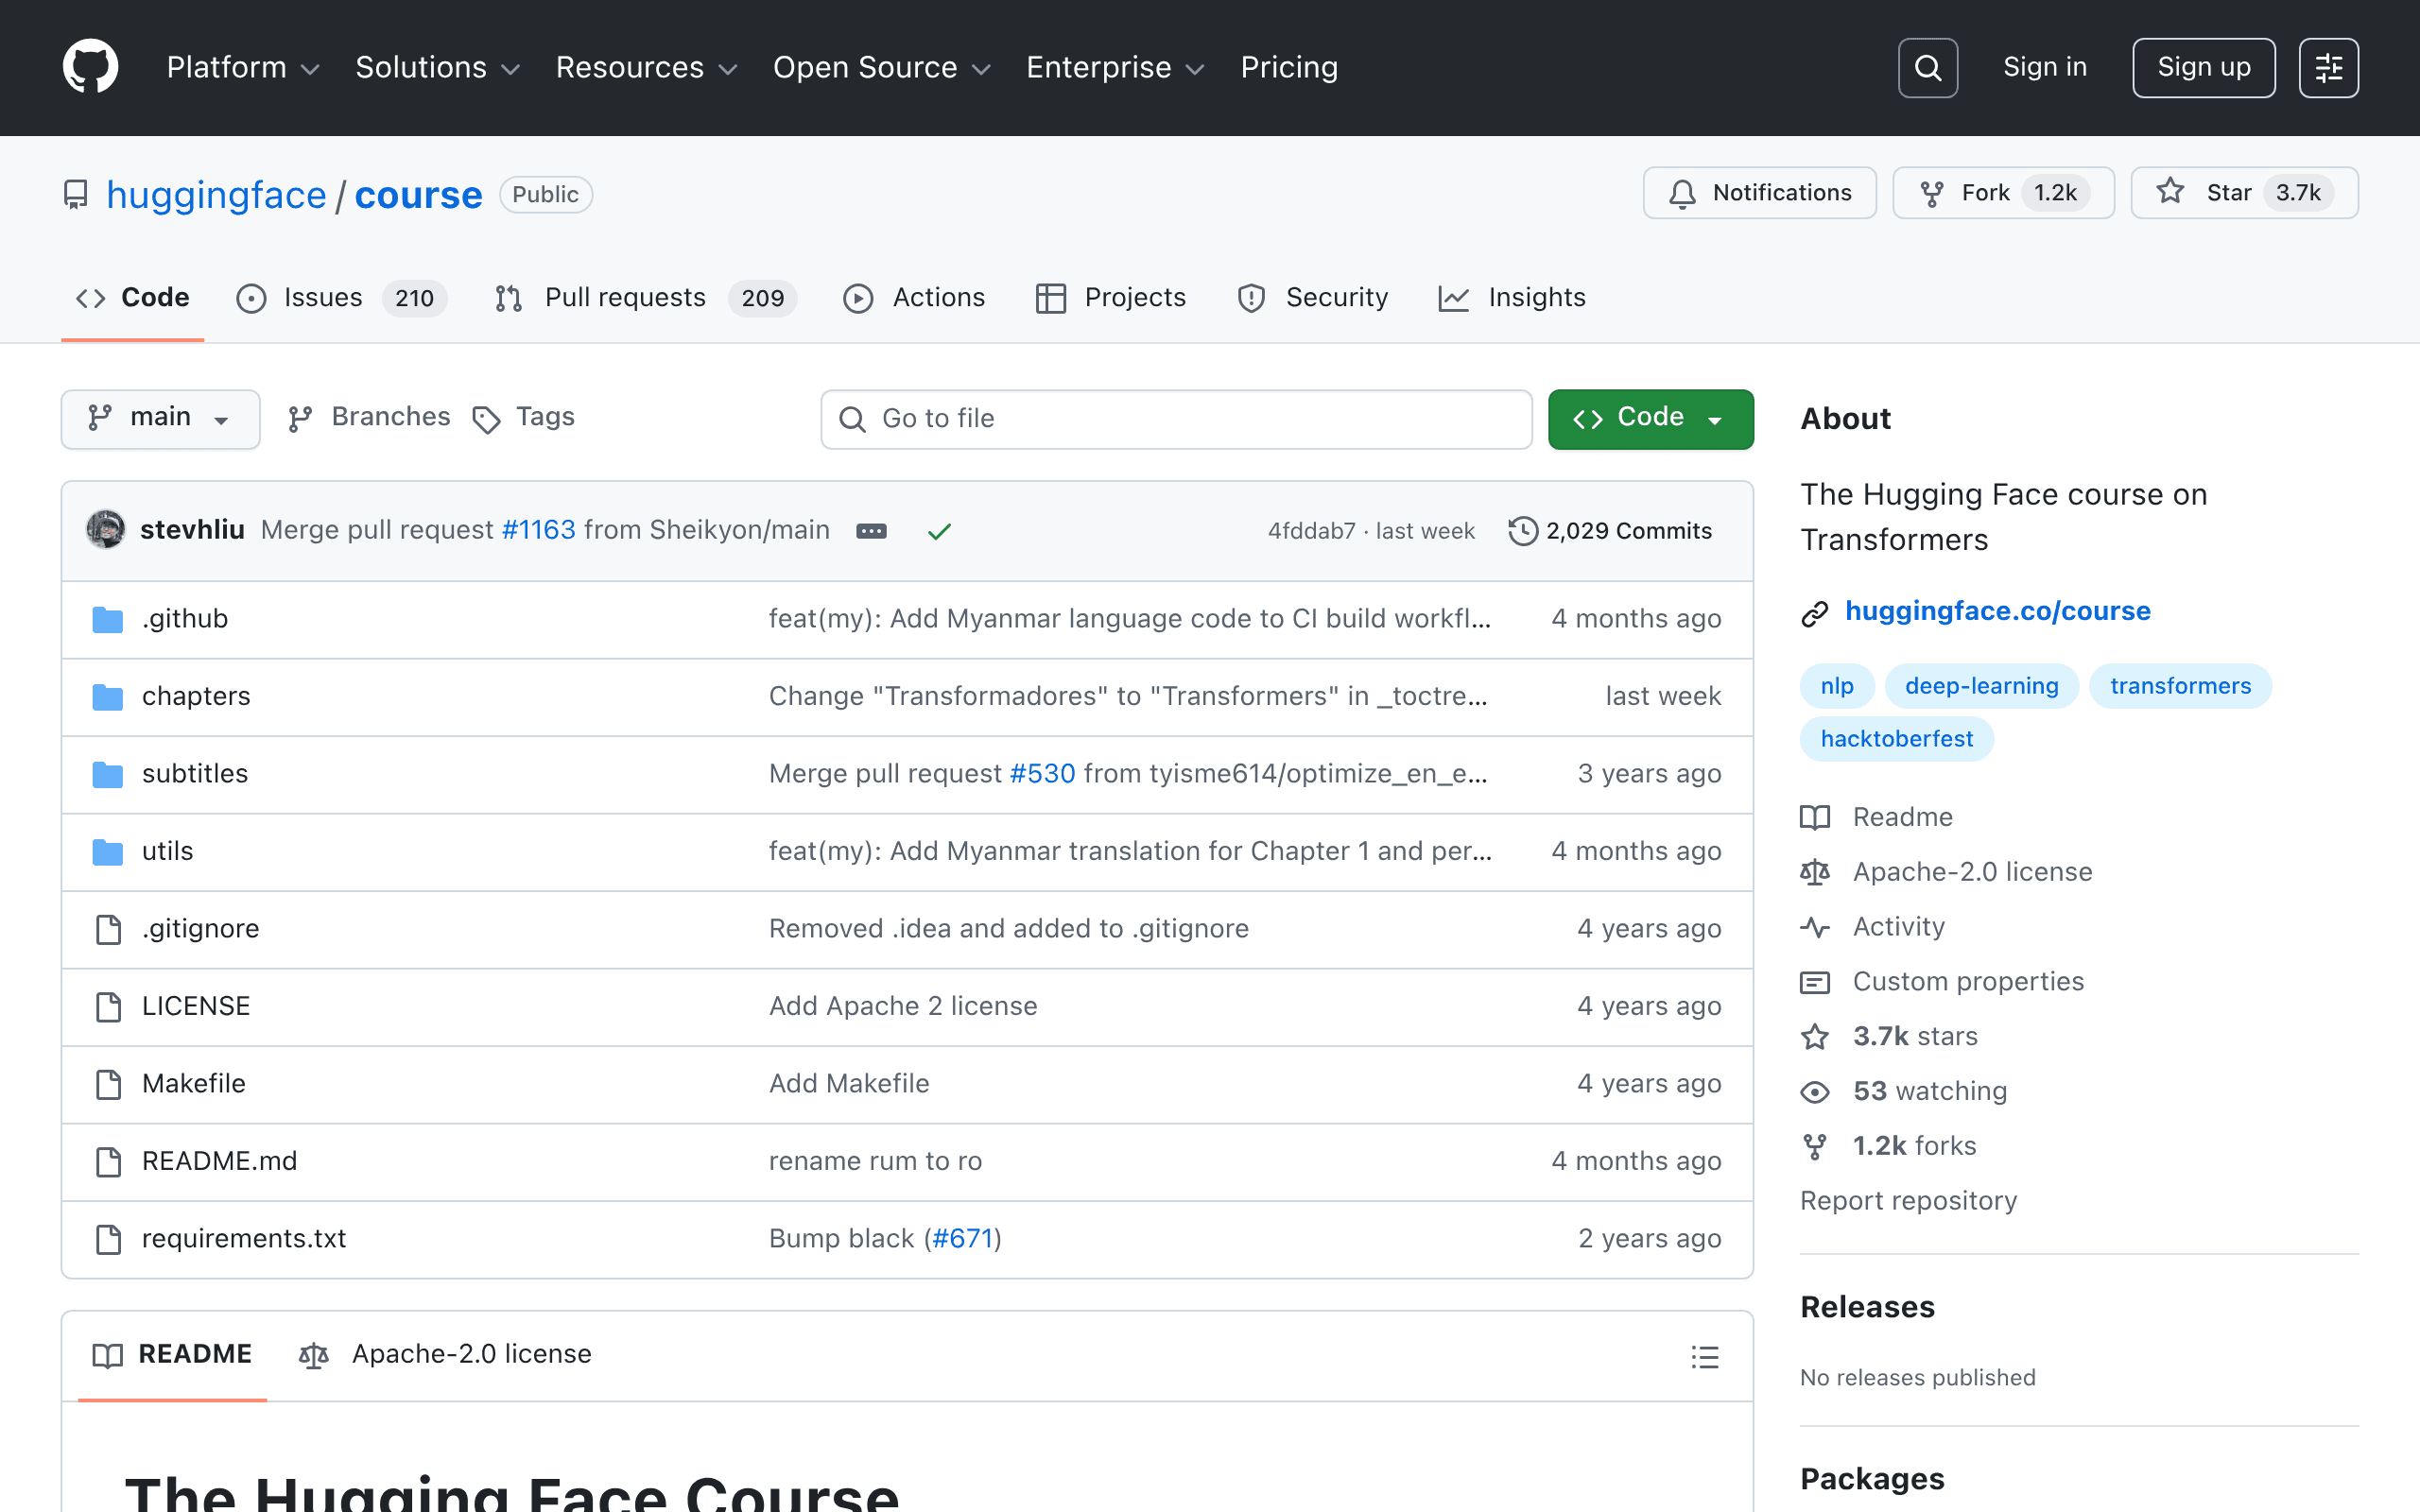Select the Code repository tab
Image resolution: width=2420 pixels, height=1512 pixels.
pyautogui.click(x=133, y=298)
